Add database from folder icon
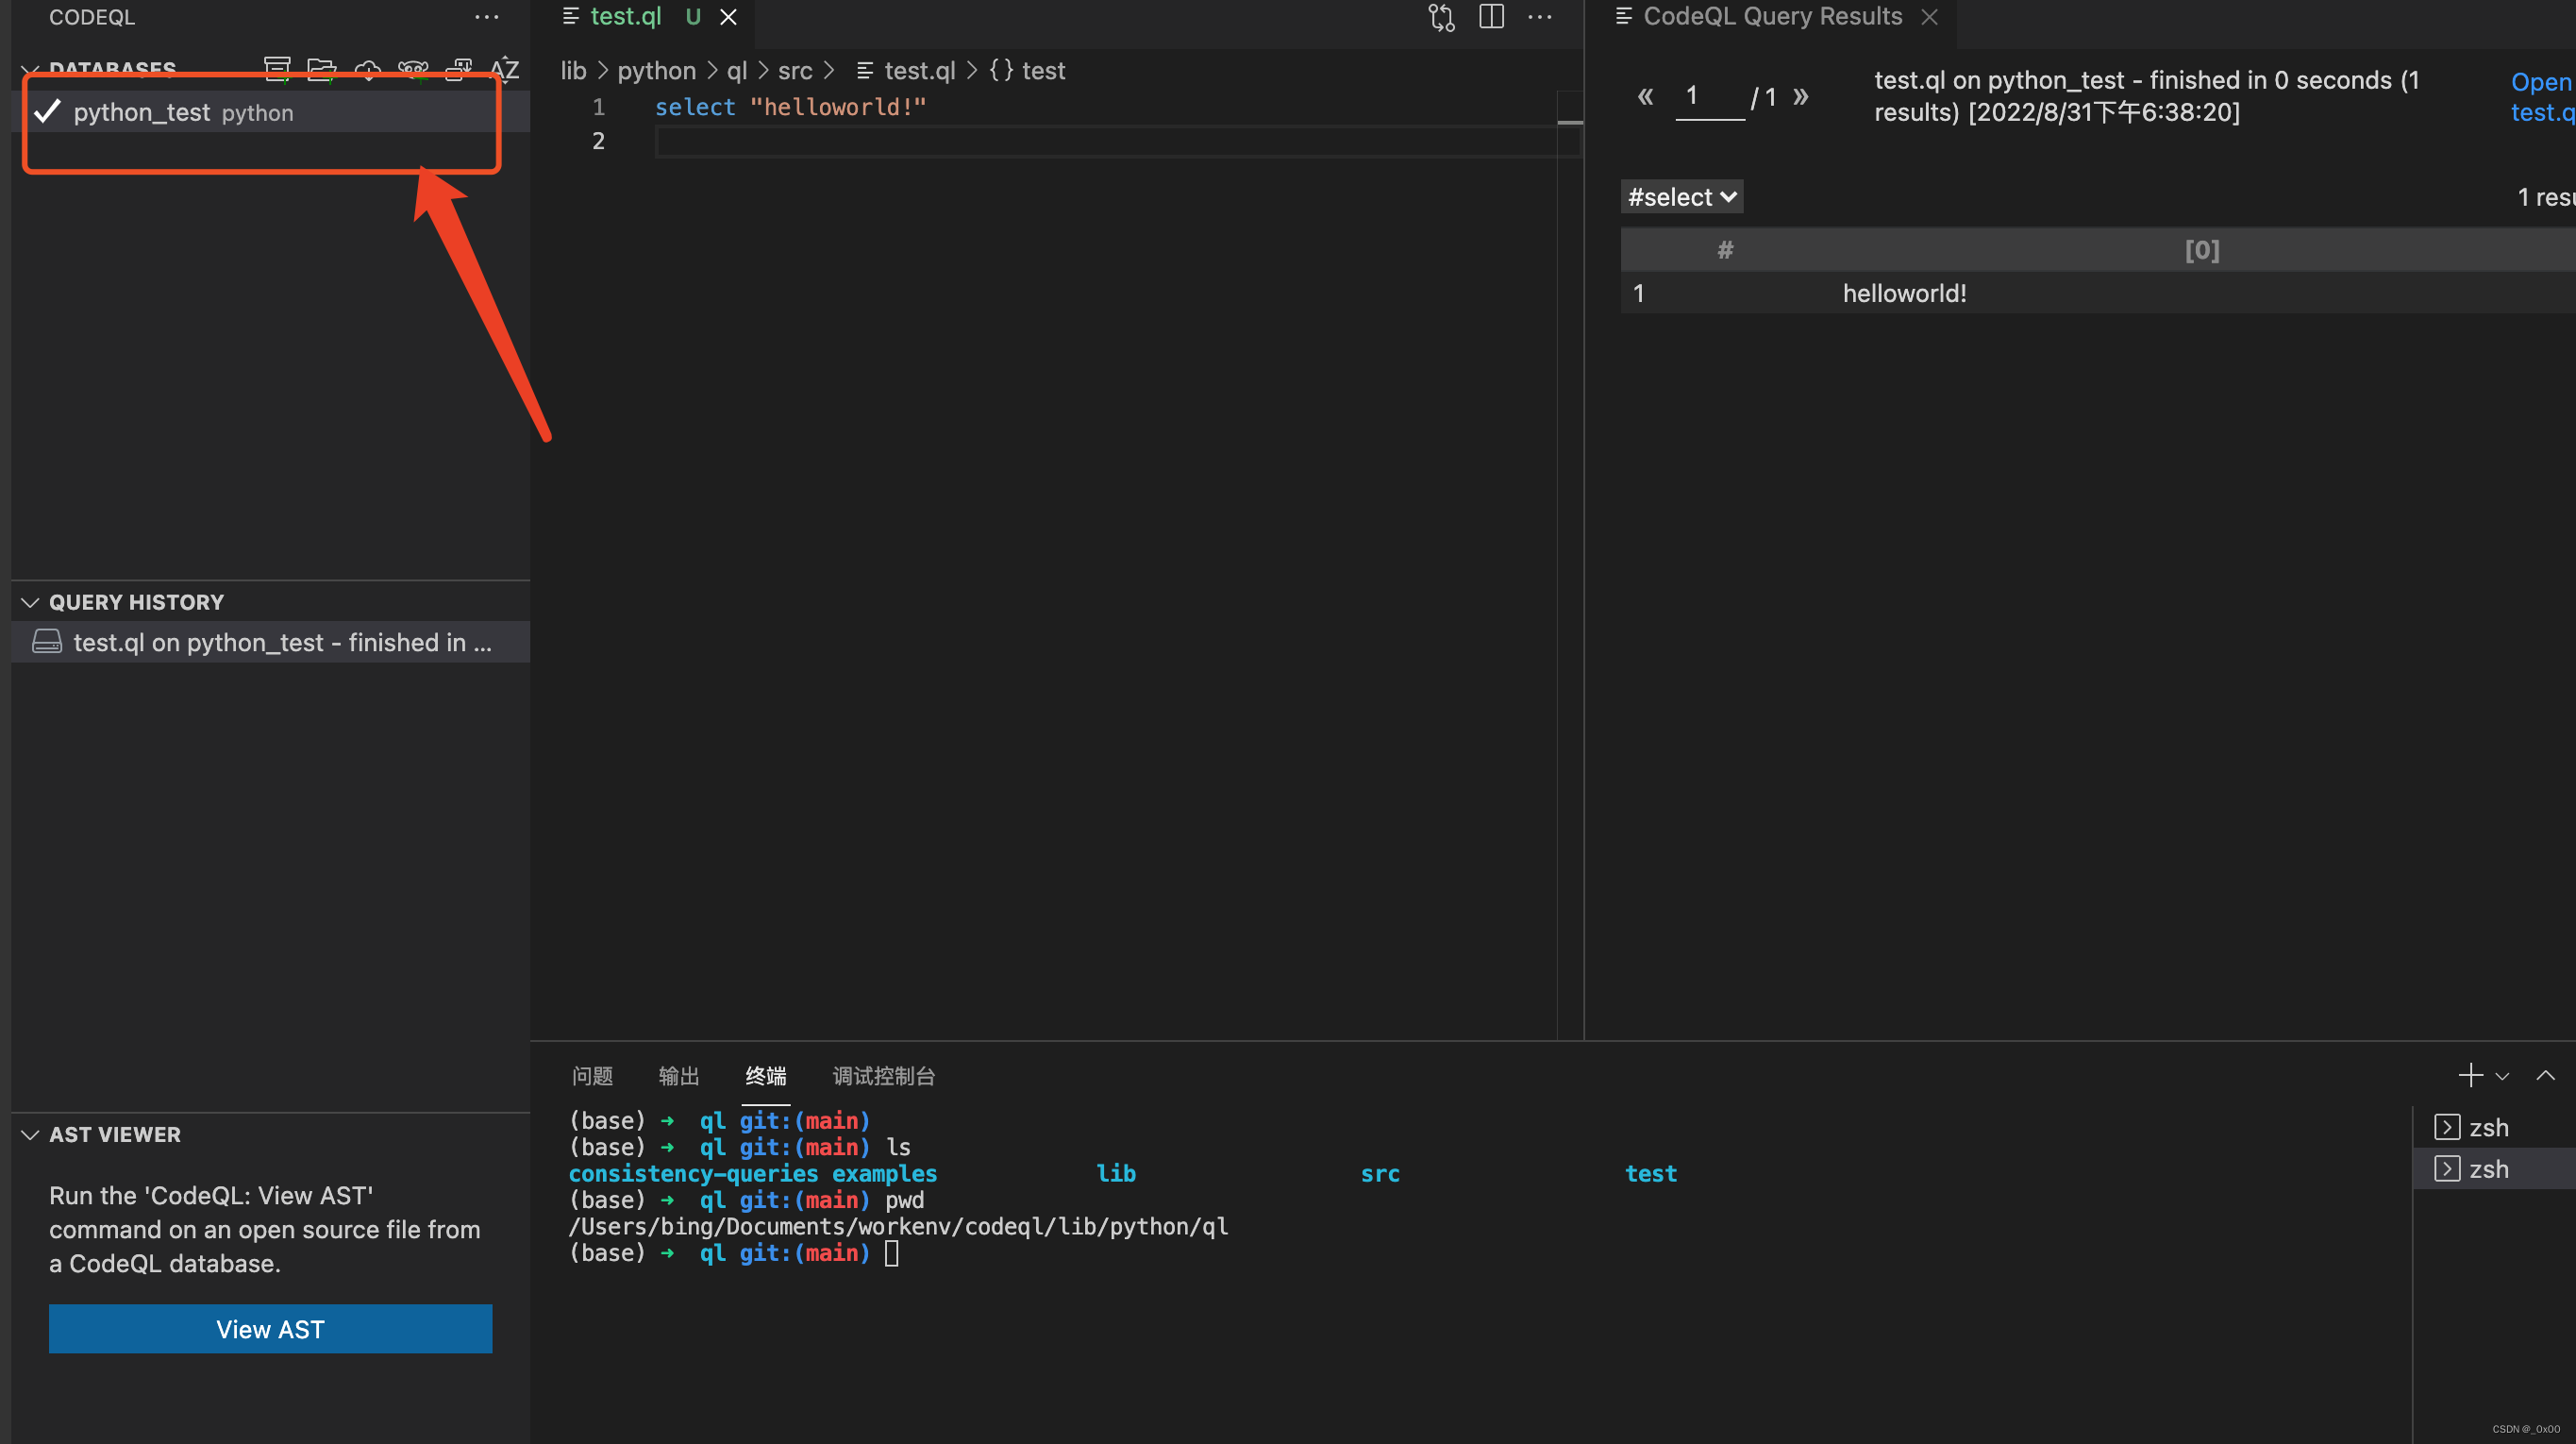Image resolution: width=2576 pixels, height=1444 pixels. coord(321,68)
